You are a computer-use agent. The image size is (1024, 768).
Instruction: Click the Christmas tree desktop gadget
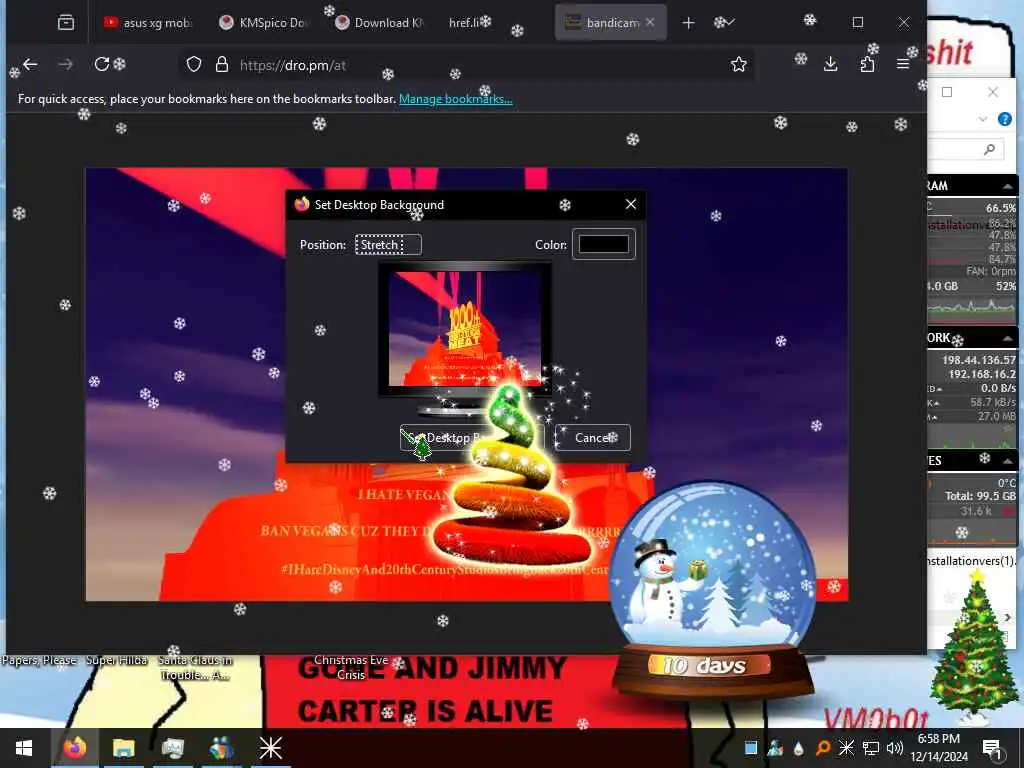point(974,647)
